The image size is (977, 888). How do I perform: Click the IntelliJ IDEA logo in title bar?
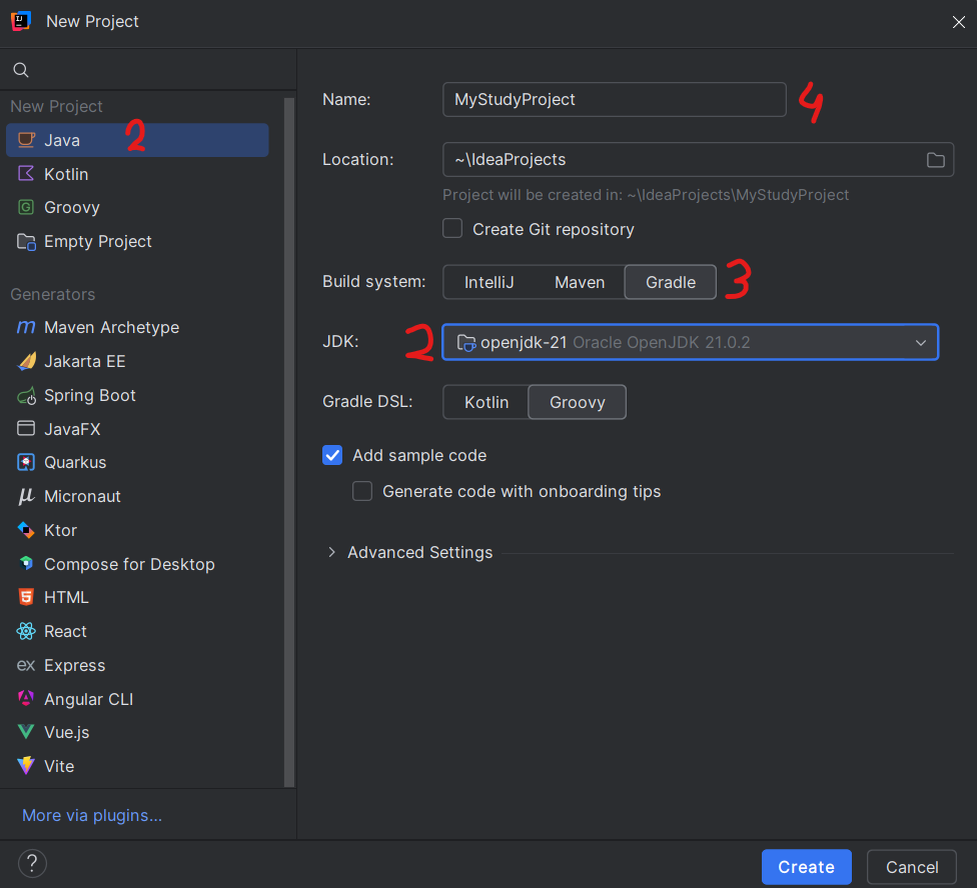(21, 21)
